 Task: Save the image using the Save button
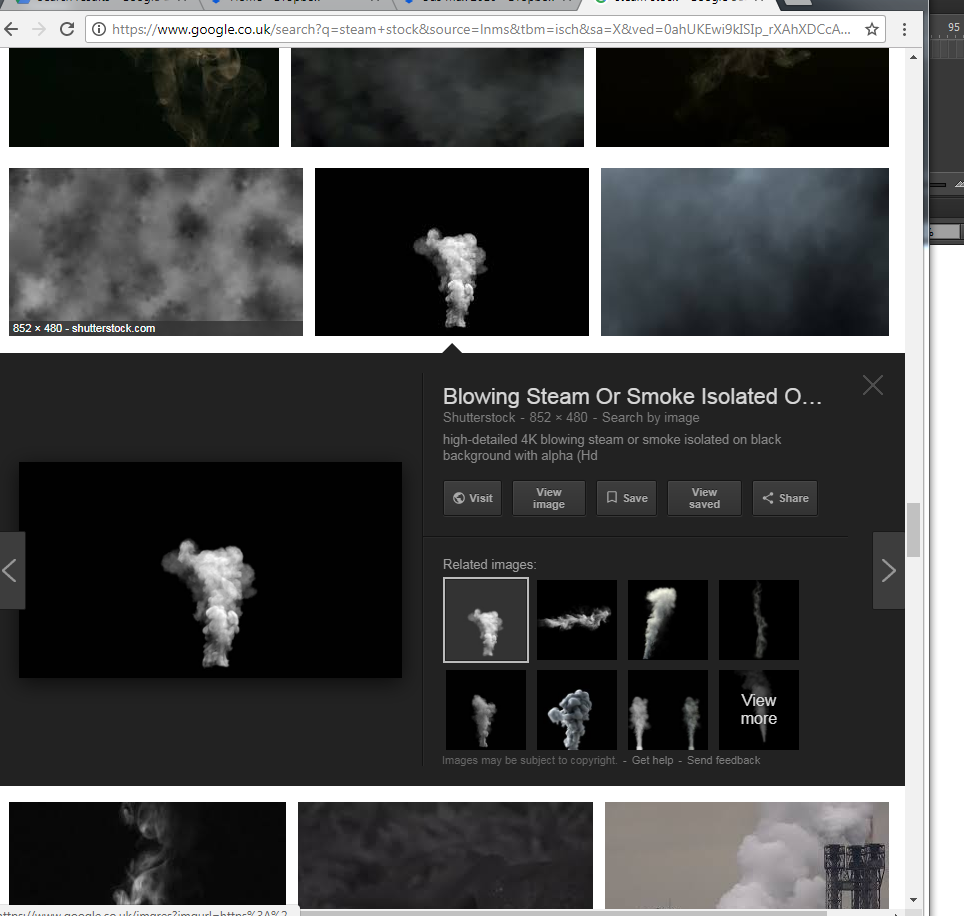tap(625, 498)
